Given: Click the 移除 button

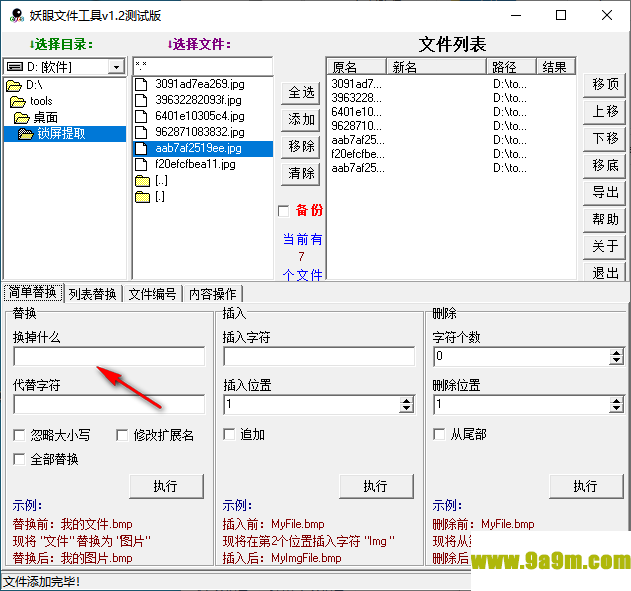Looking at the screenshot, I should pos(301,146).
